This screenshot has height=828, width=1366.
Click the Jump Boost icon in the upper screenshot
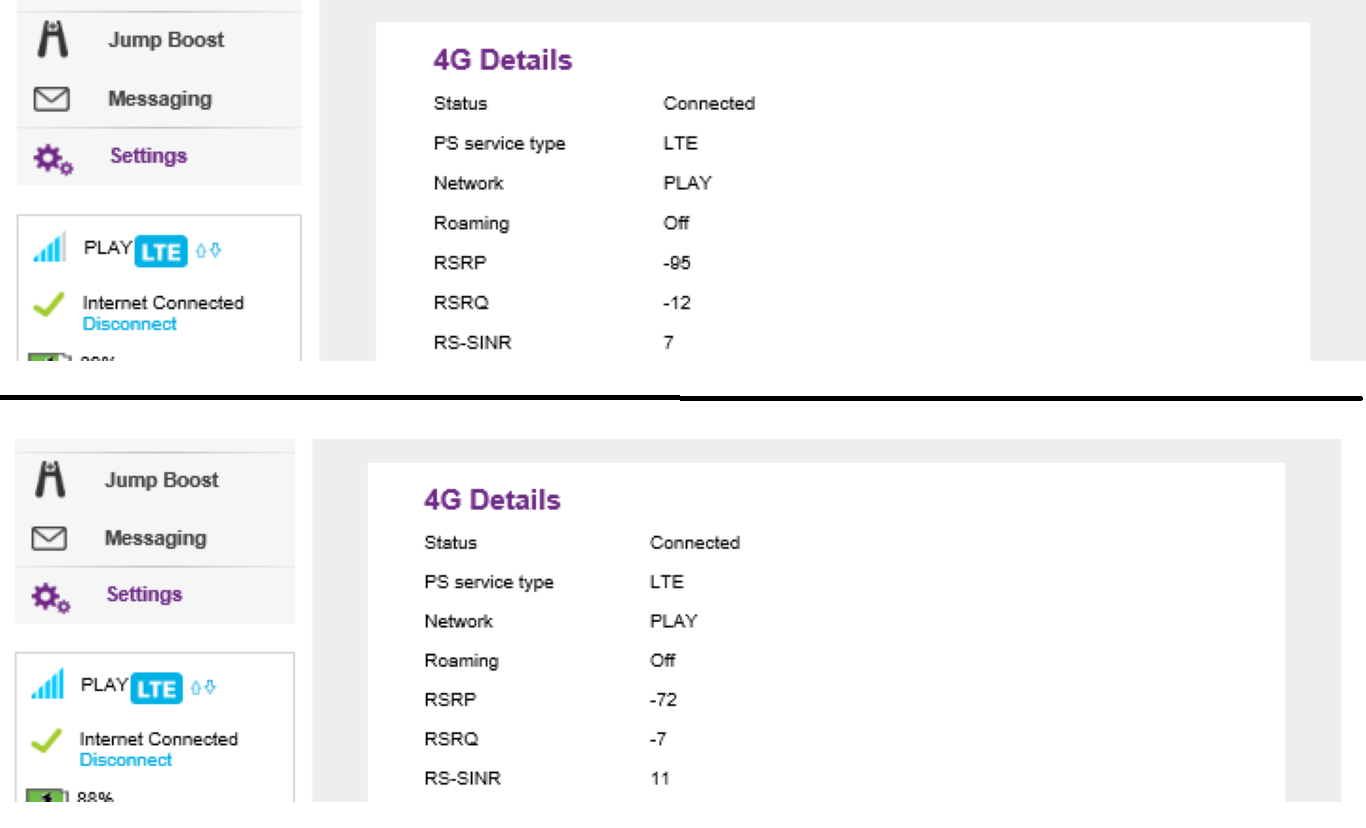[51, 40]
